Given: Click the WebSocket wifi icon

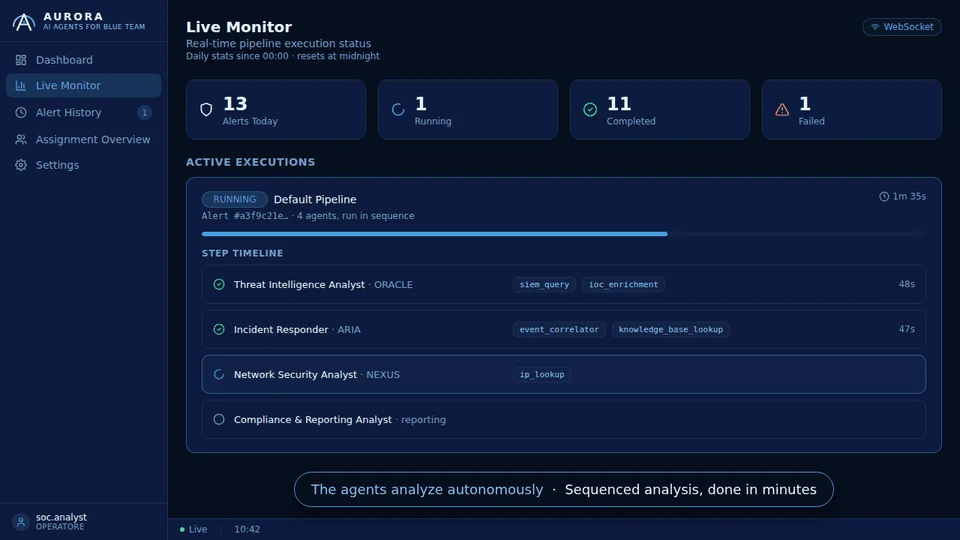Looking at the screenshot, I should click(x=875, y=27).
